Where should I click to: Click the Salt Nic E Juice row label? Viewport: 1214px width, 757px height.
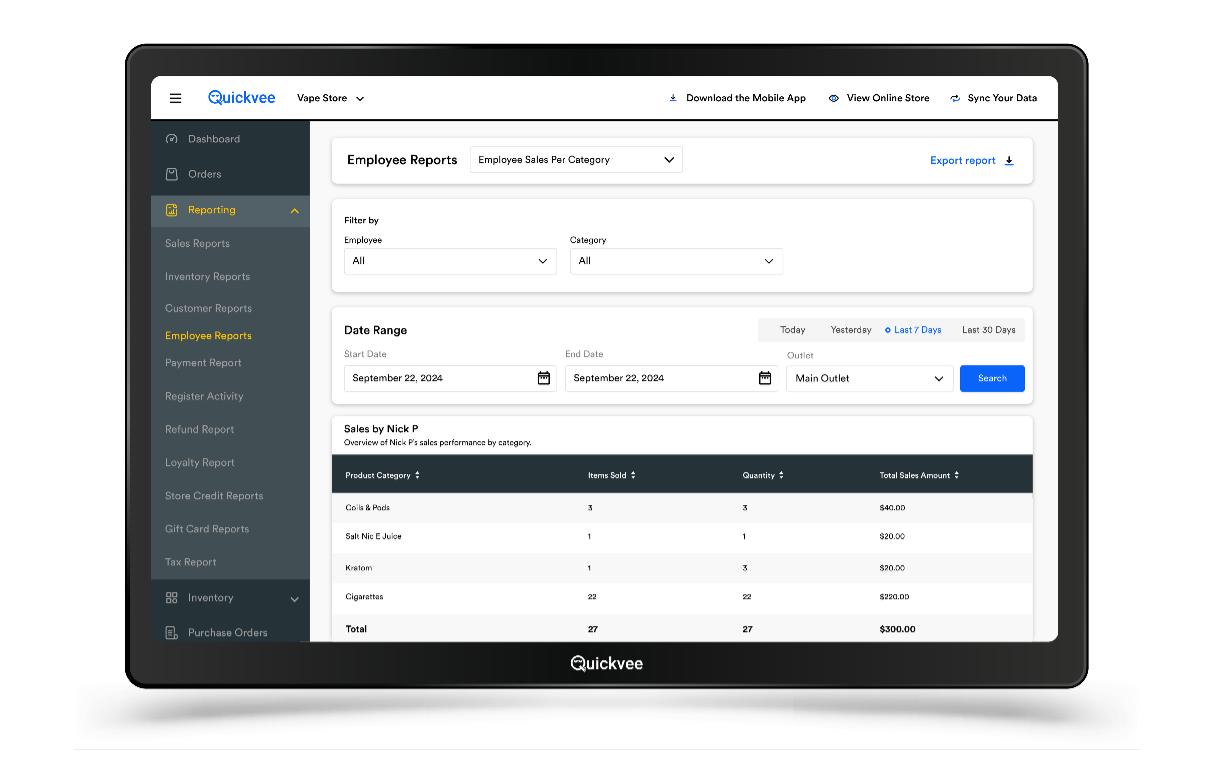(373, 537)
